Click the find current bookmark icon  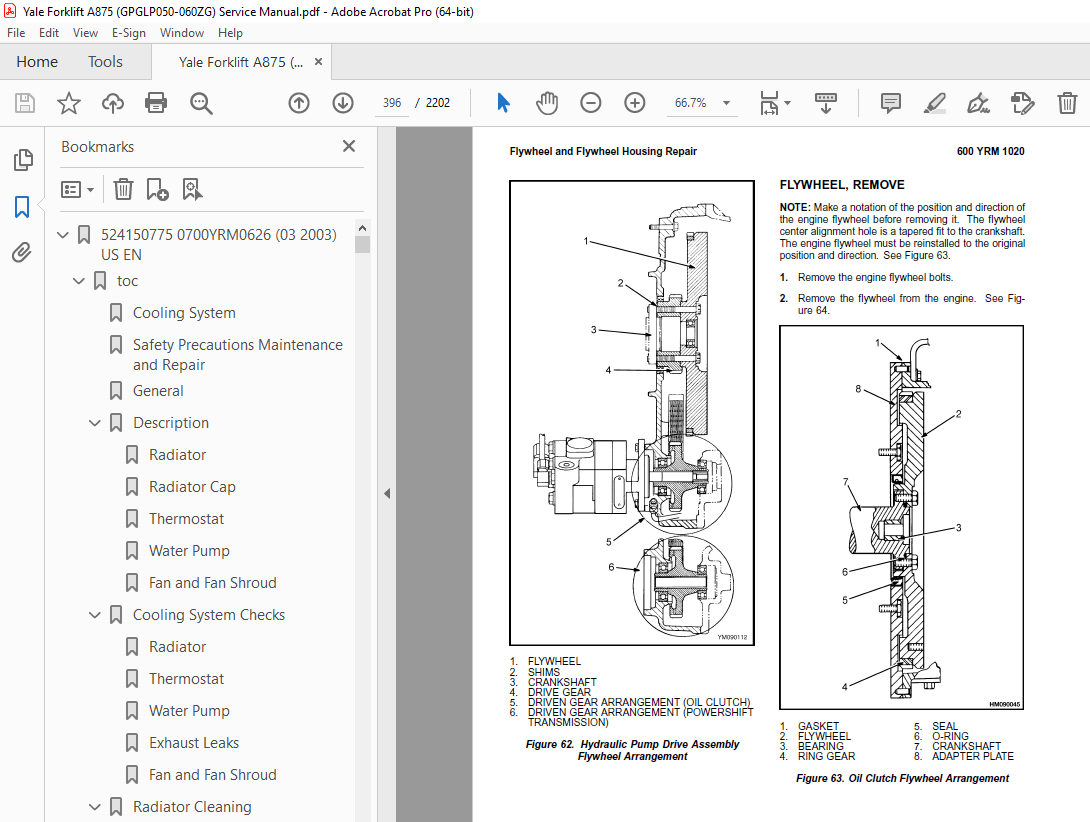[x=192, y=189]
